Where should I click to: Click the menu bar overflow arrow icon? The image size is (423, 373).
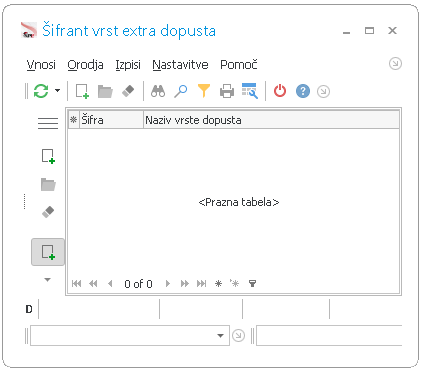click(x=395, y=64)
